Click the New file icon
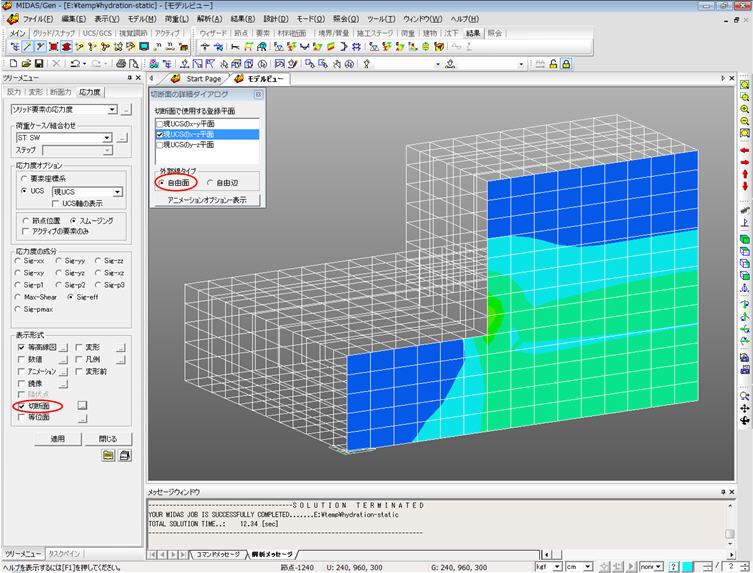Screen dimensions: 753x573 (13, 63)
